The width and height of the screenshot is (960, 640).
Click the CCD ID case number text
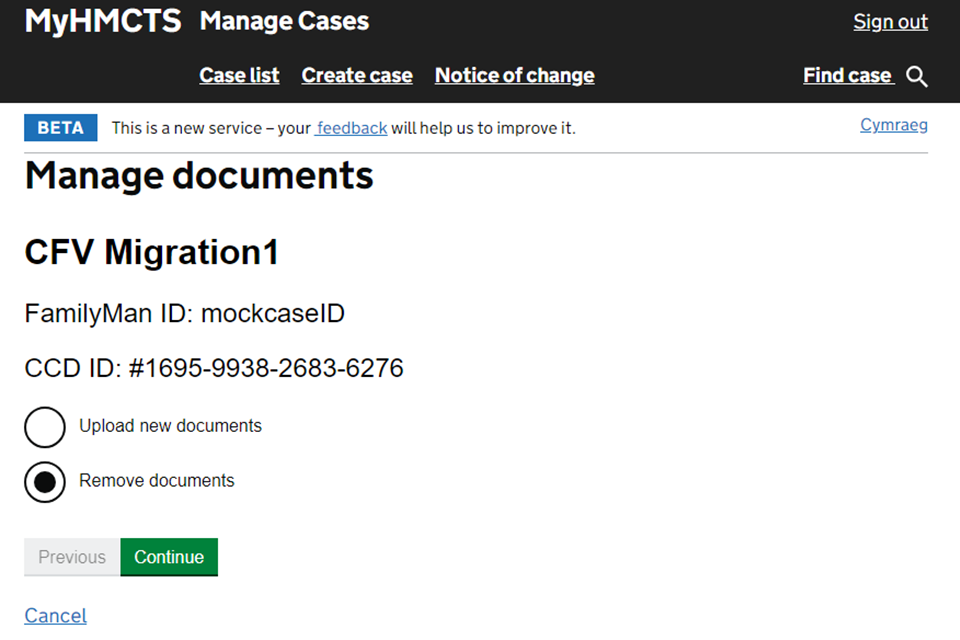[214, 369]
